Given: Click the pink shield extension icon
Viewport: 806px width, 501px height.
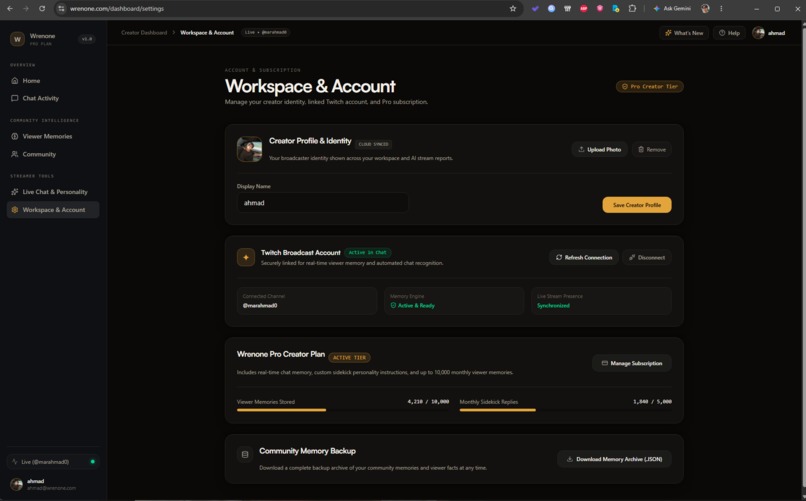Looking at the screenshot, I should (x=599, y=9).
